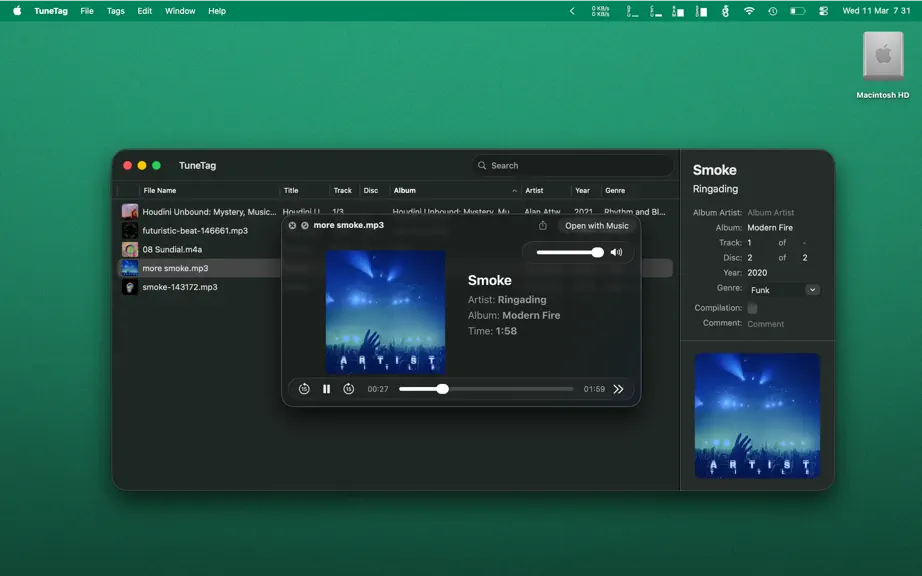The width and height of the screenshot is (922, 576).
Task: Click the Open with Music button
Action: point(597,226)
